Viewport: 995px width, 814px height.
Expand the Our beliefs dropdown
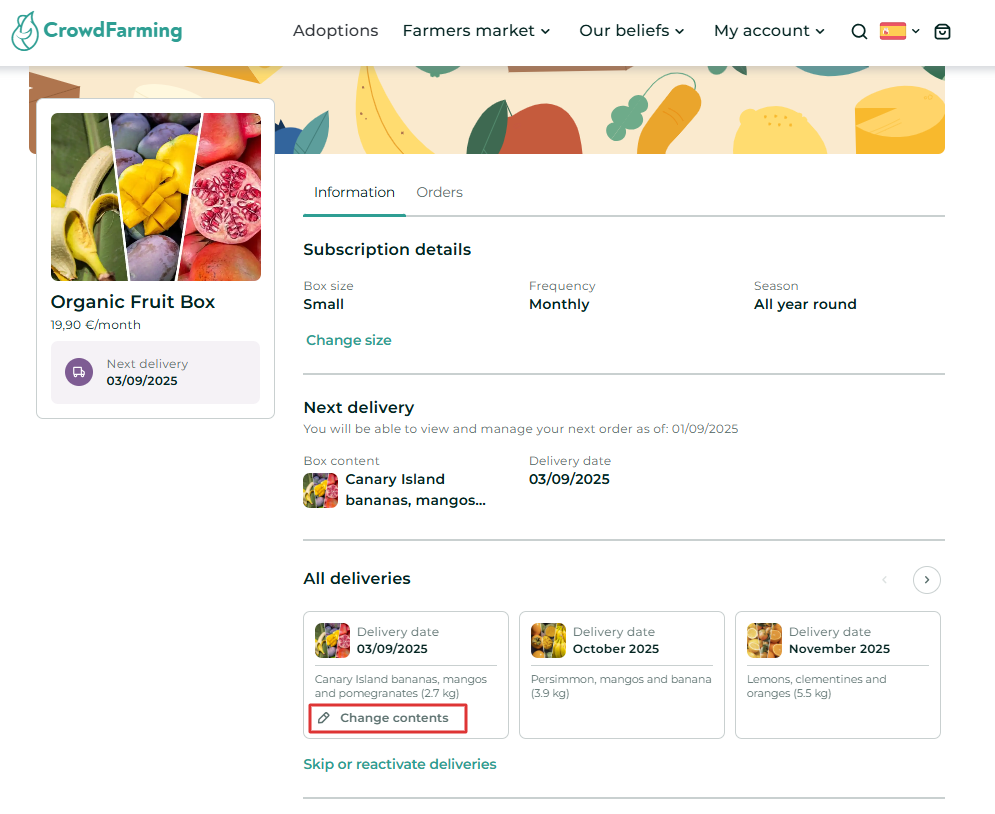[x=631, y=30]
